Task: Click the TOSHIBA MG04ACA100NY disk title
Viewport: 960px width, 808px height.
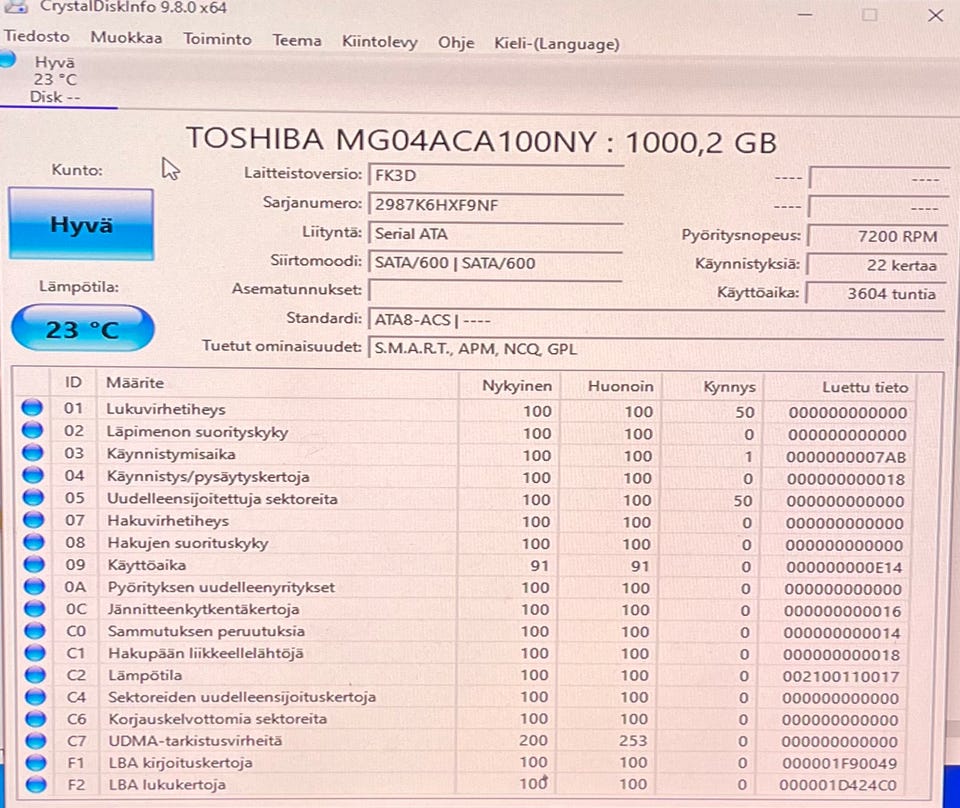Action: point(481,141)
